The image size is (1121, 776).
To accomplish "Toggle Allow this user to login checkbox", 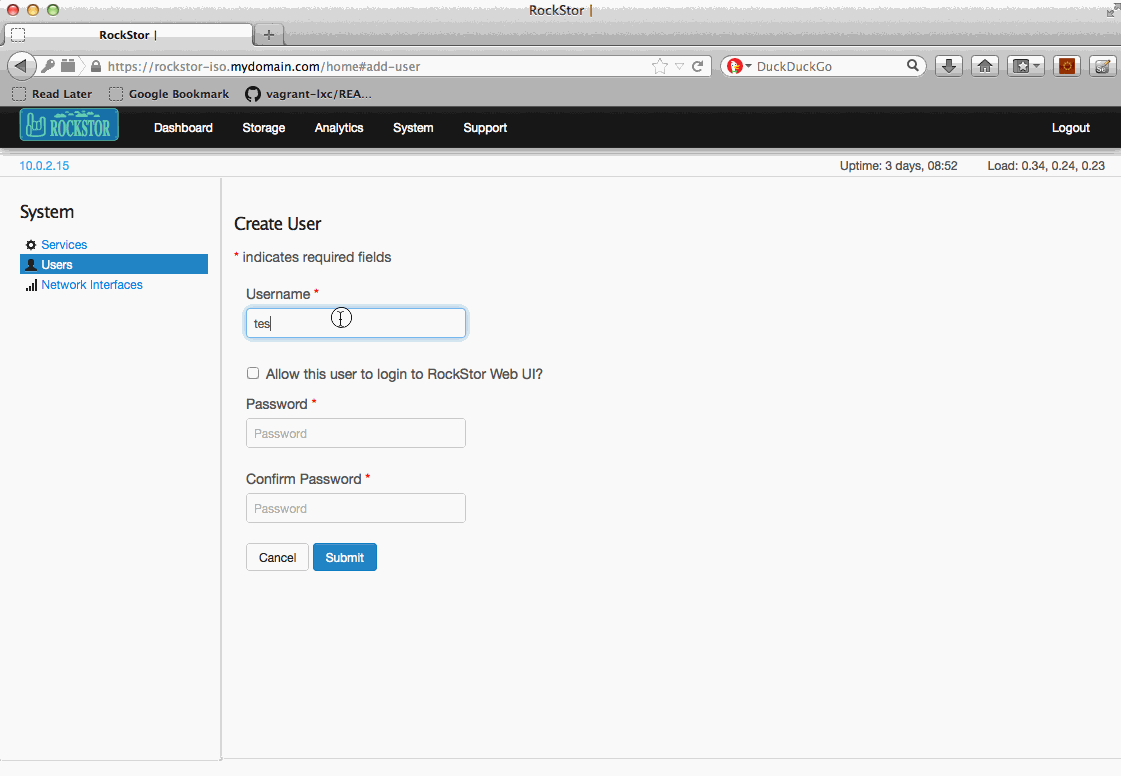I will coord(253,373).
